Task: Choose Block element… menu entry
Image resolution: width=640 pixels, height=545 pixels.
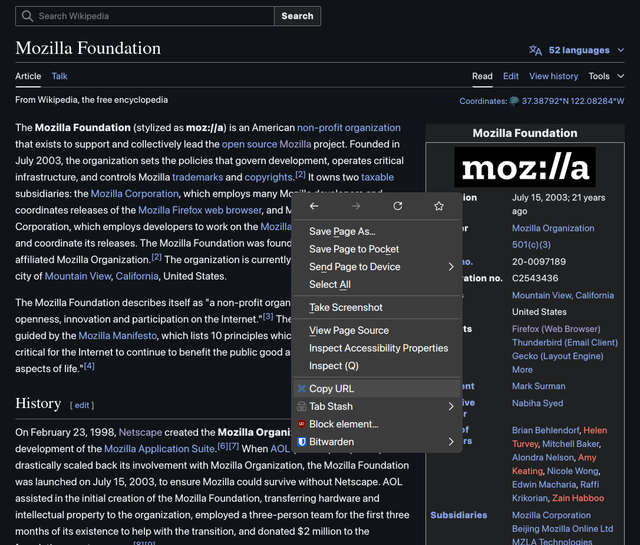Action: click(377, 424)
